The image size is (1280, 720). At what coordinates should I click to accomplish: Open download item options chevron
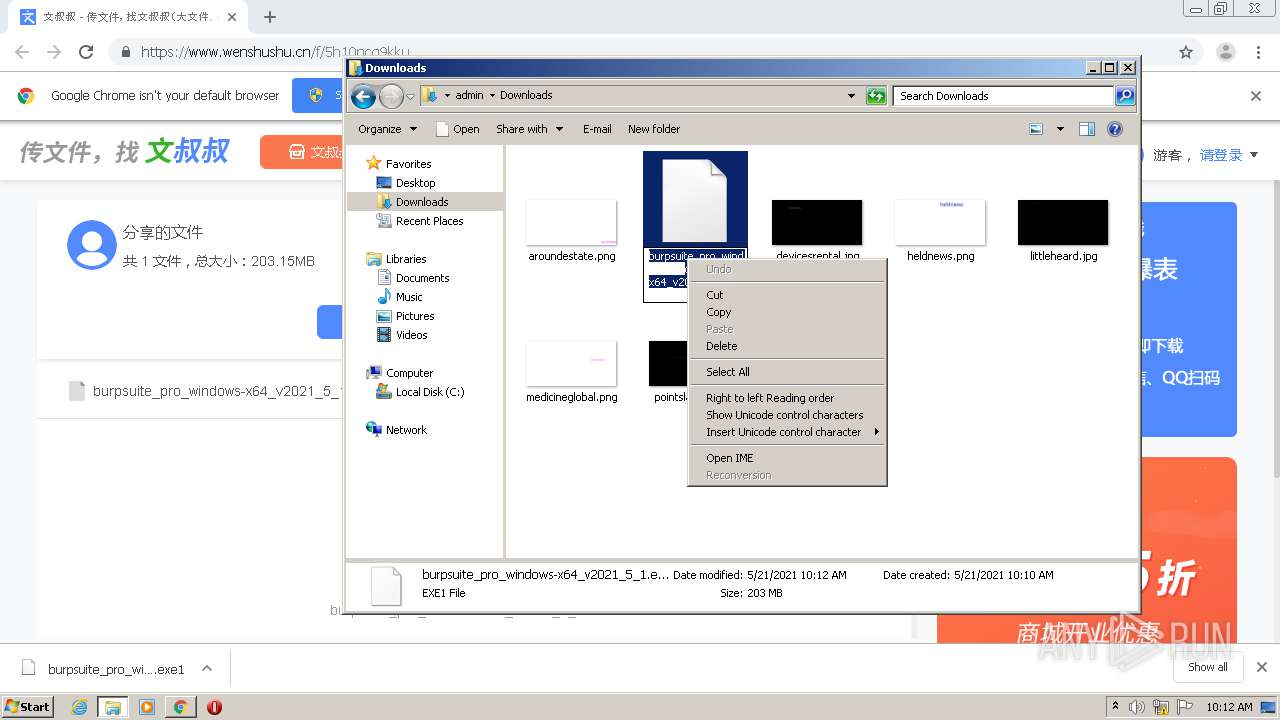(207, 668)
